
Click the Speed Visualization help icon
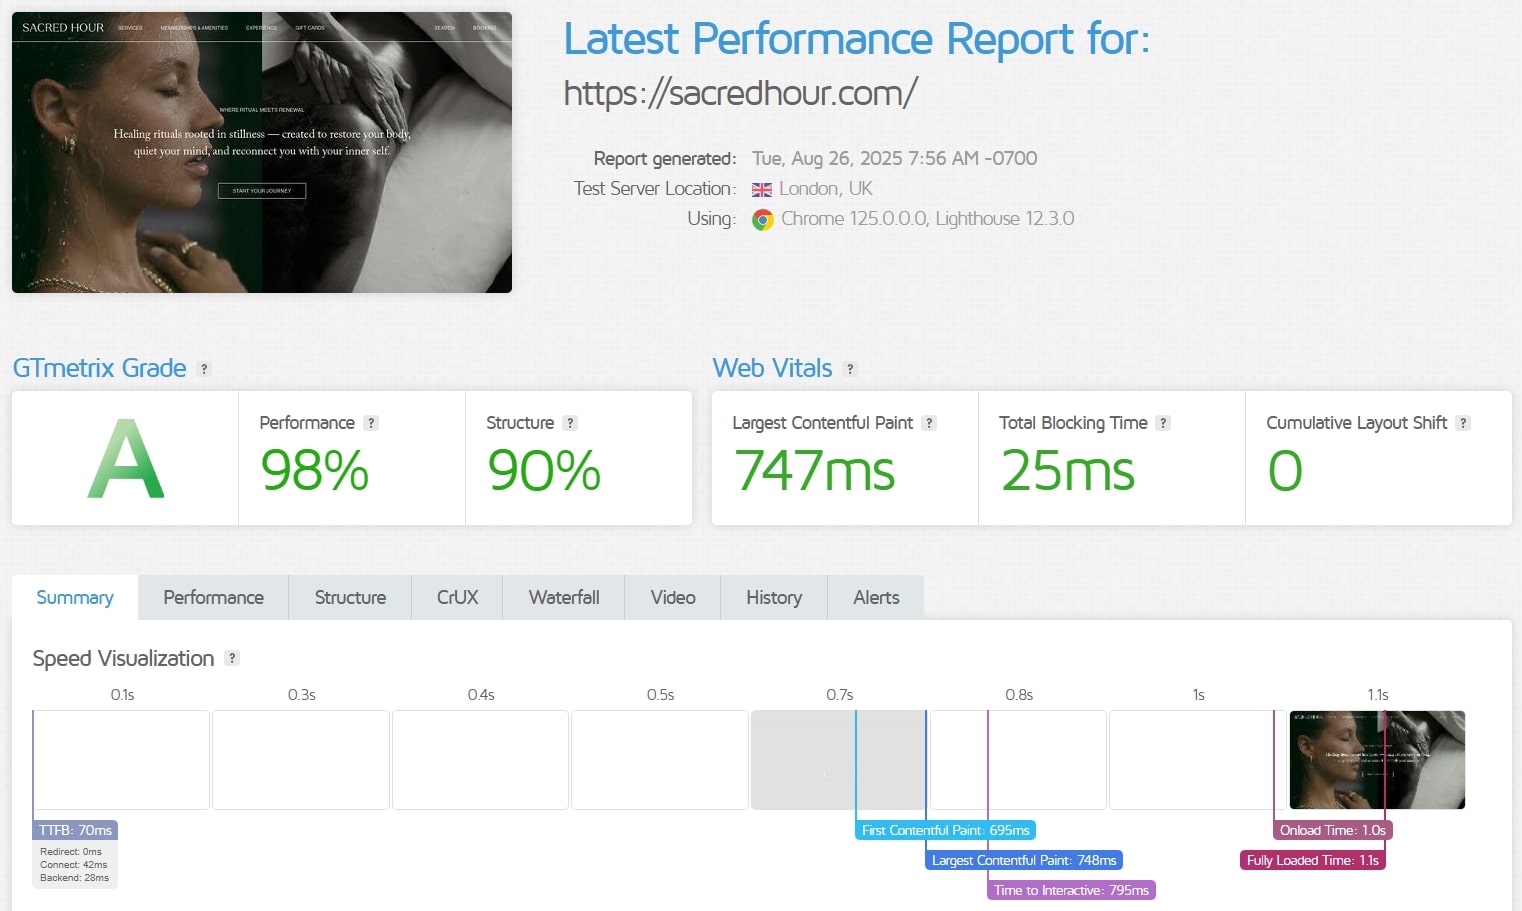pos(232,658)
